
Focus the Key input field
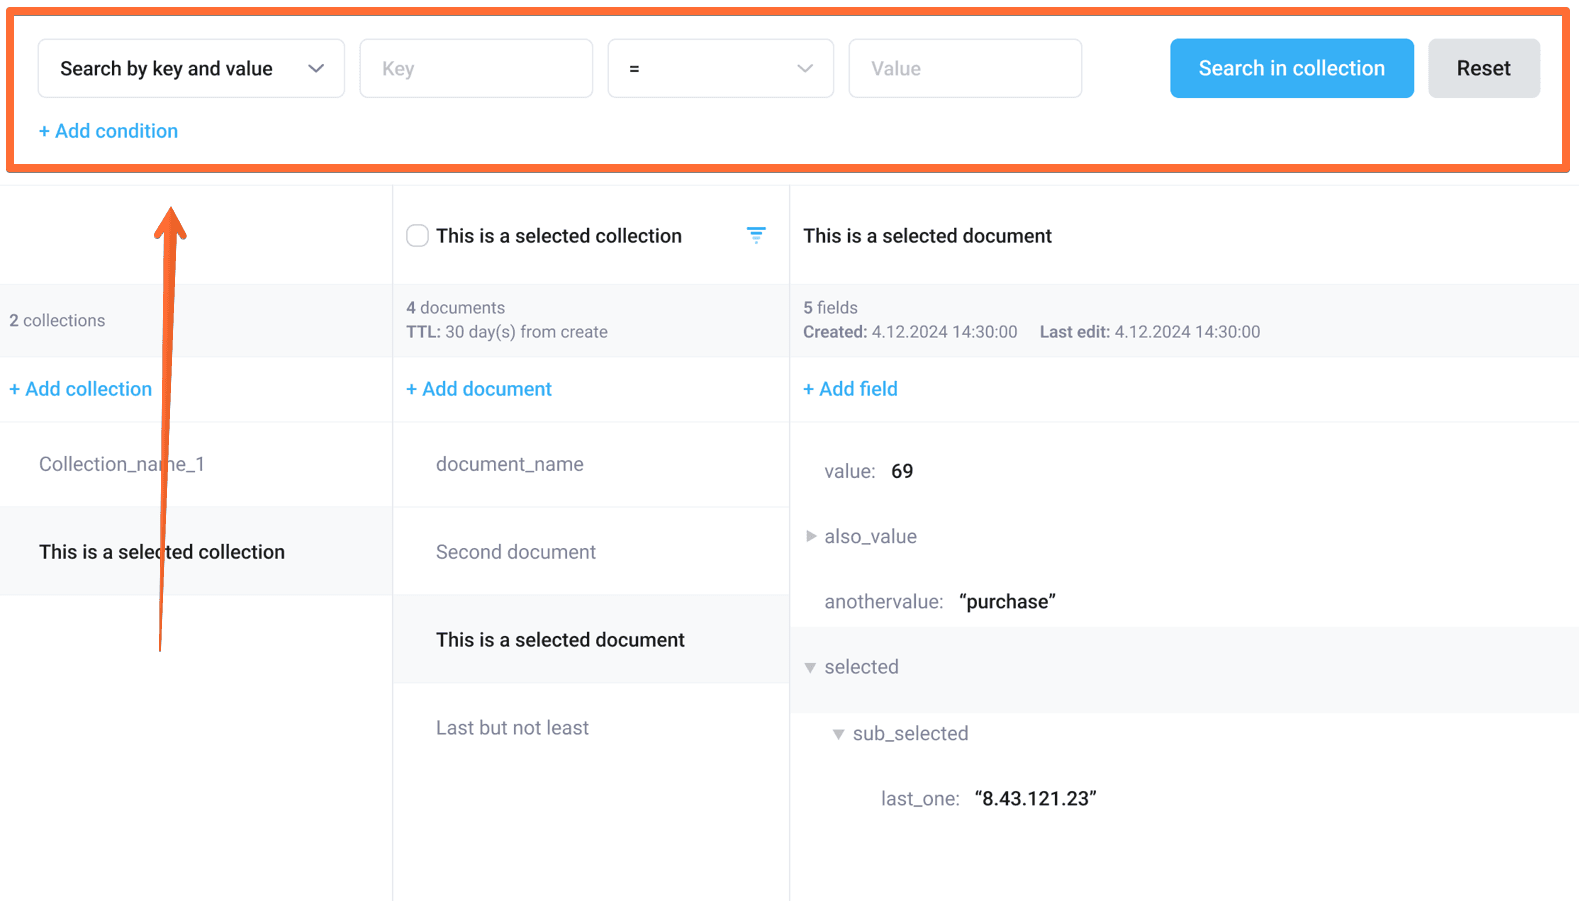click(x=476, y=69)
